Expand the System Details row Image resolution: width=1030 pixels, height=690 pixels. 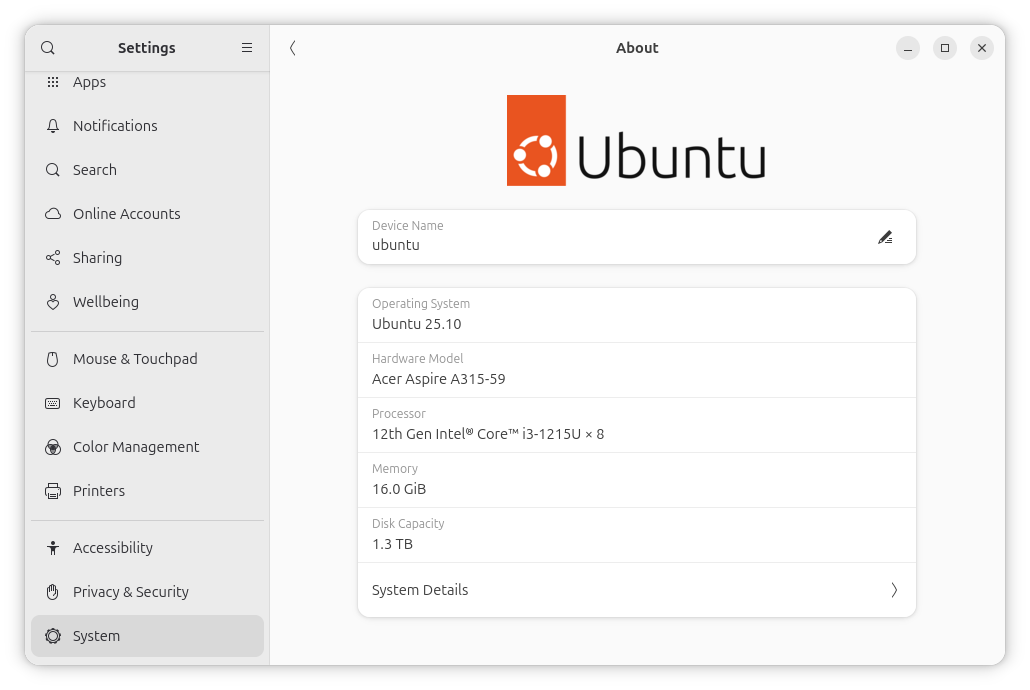click(636, 590)
